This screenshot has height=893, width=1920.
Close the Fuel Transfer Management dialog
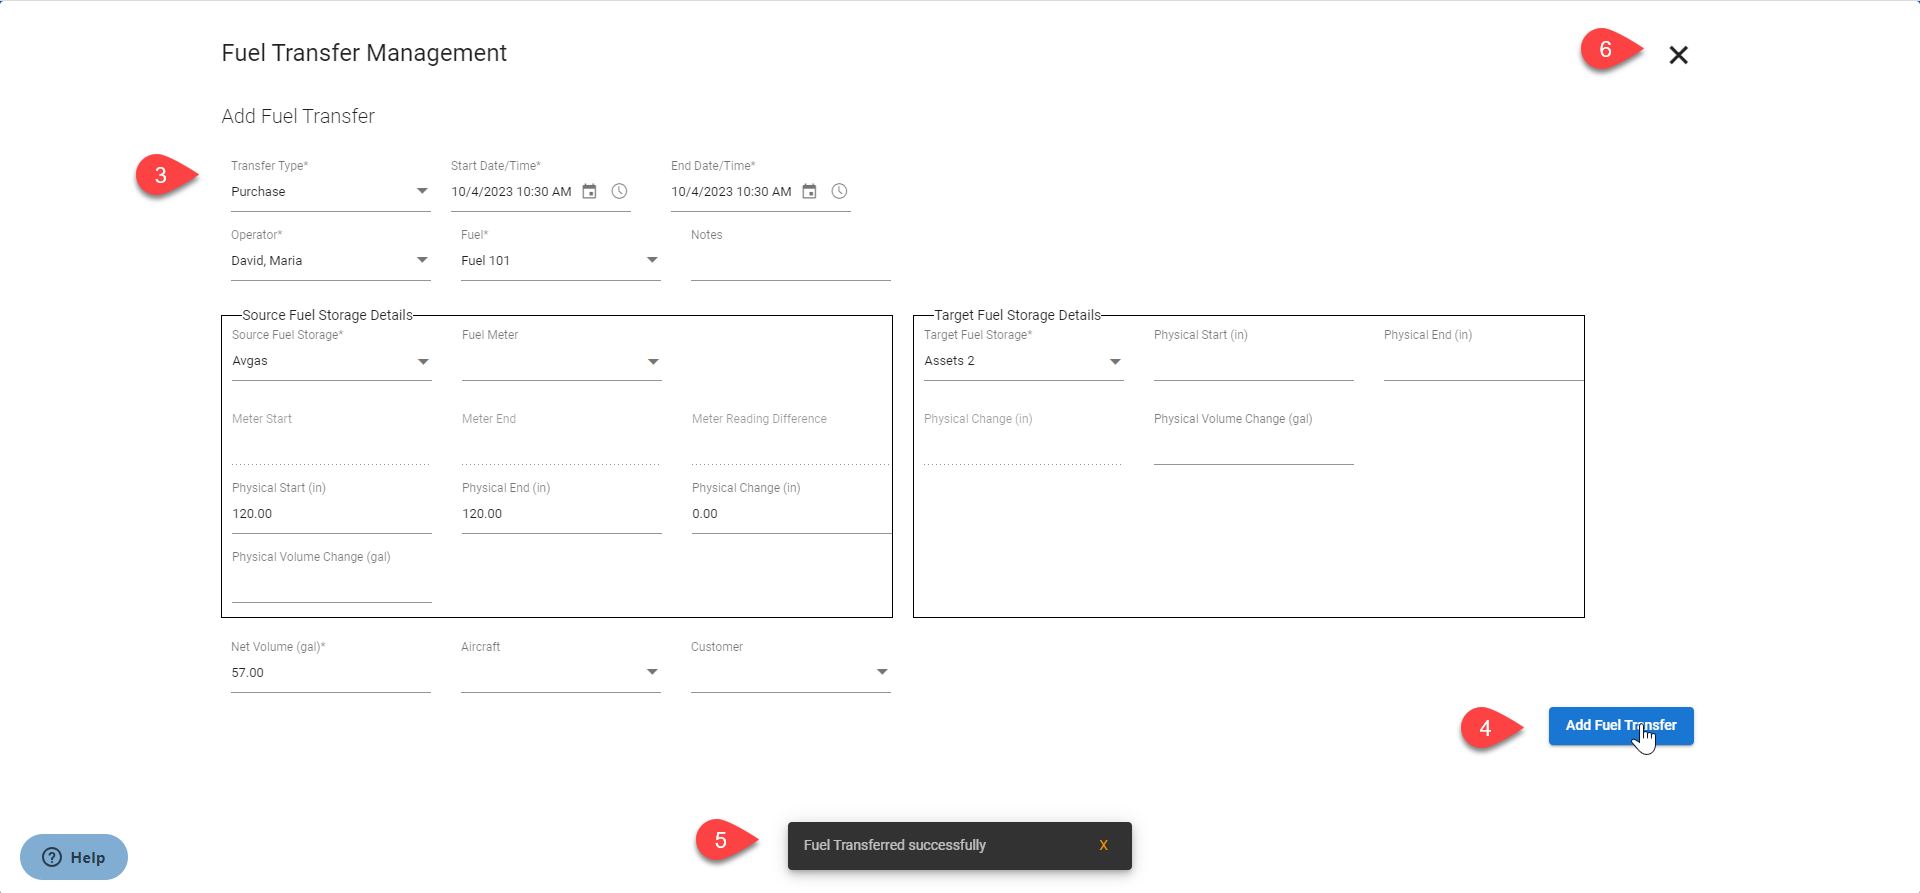tap(1678, 55)
